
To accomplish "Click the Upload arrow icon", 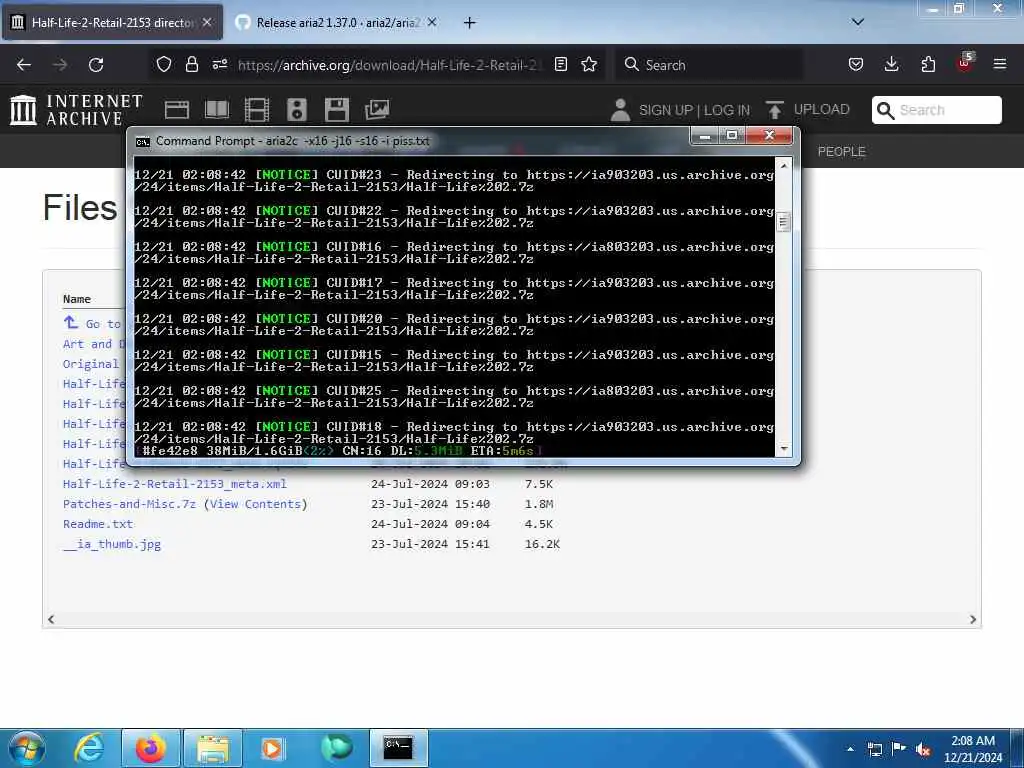I will pyautogui.click(x=775, y=110).
